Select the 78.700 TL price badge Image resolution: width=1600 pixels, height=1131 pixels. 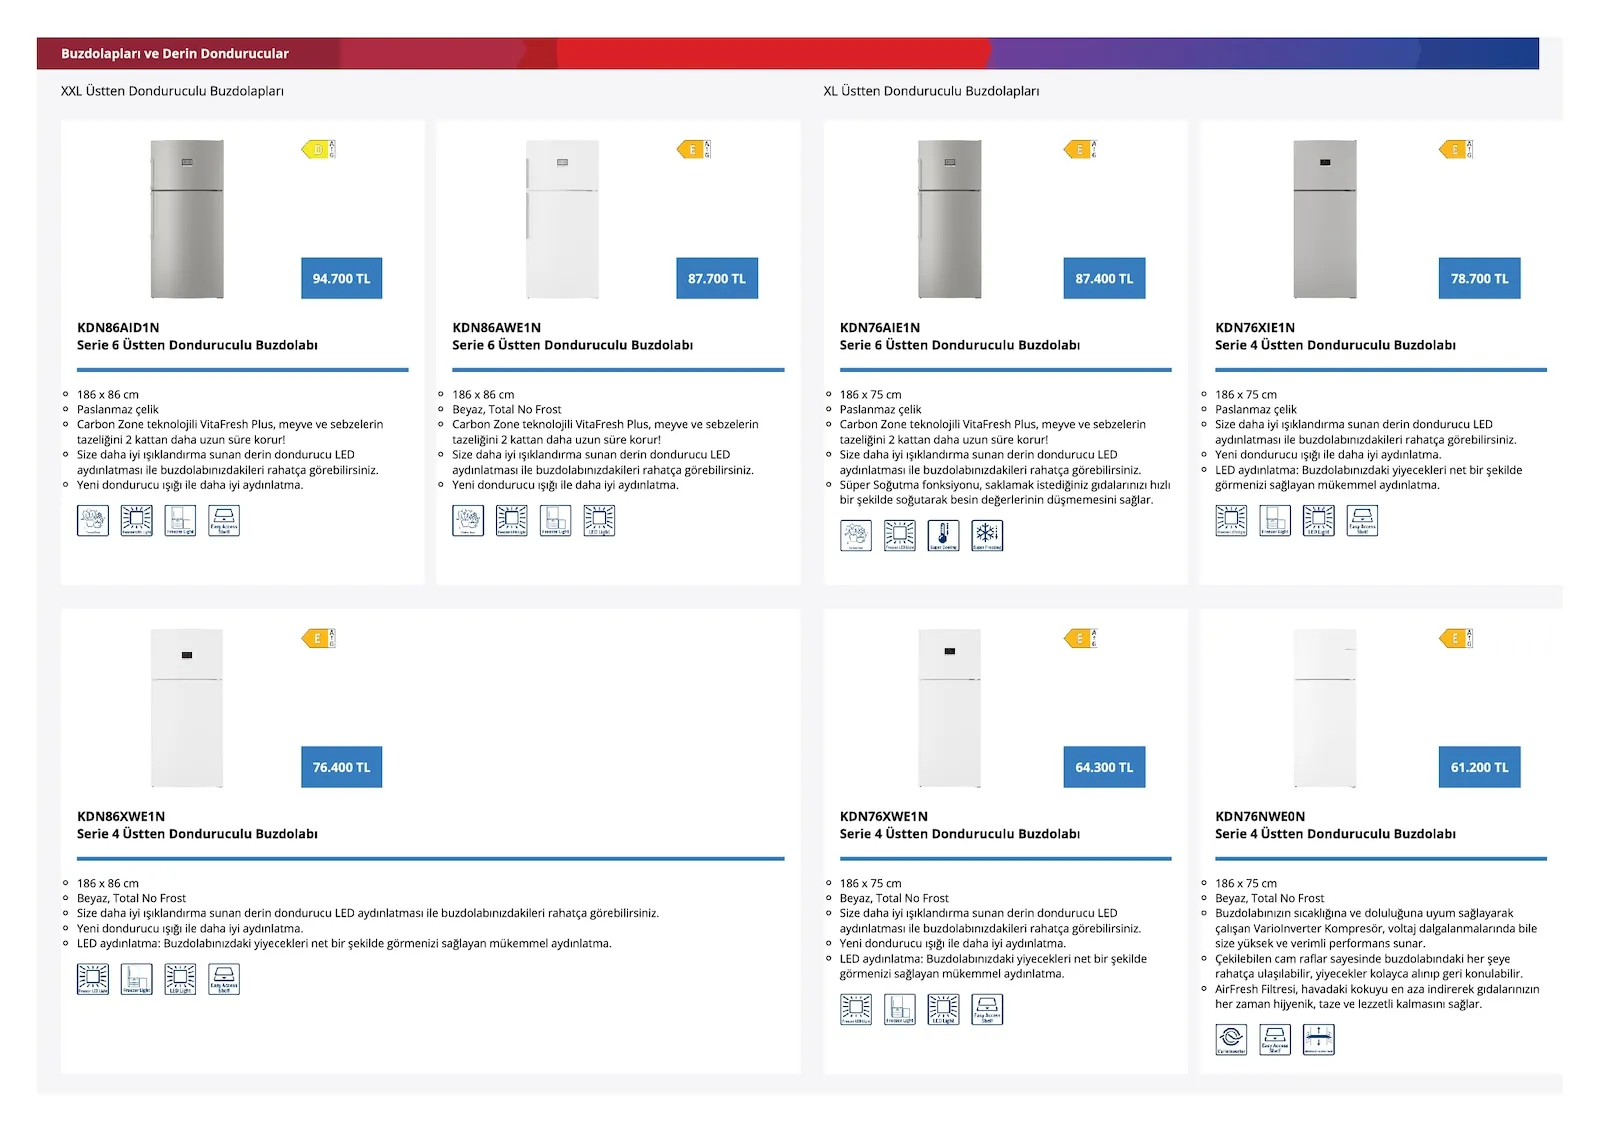(1480, 278)
